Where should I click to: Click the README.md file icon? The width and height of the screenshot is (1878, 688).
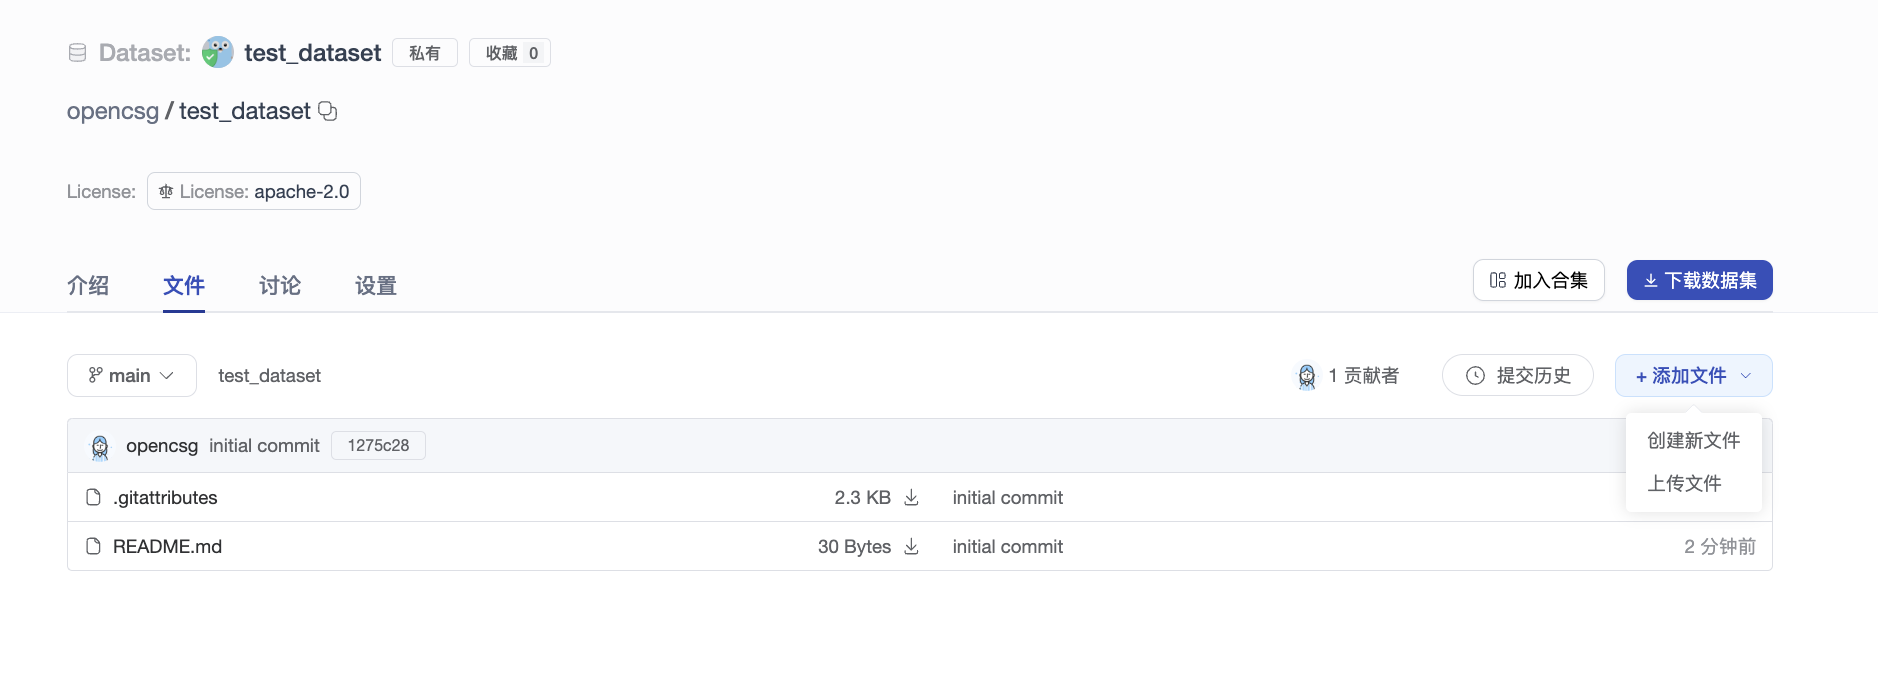[x=94, y=546]
